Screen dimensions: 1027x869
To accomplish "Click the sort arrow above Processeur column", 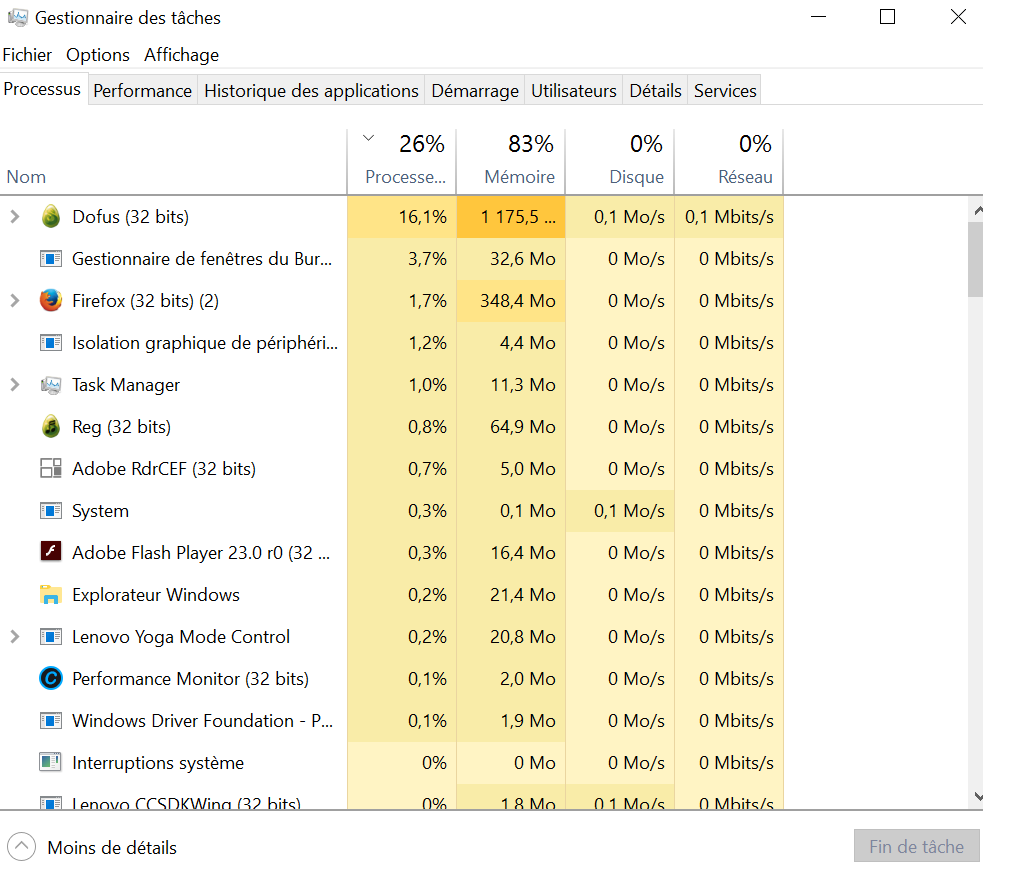I will click(369, 138).
